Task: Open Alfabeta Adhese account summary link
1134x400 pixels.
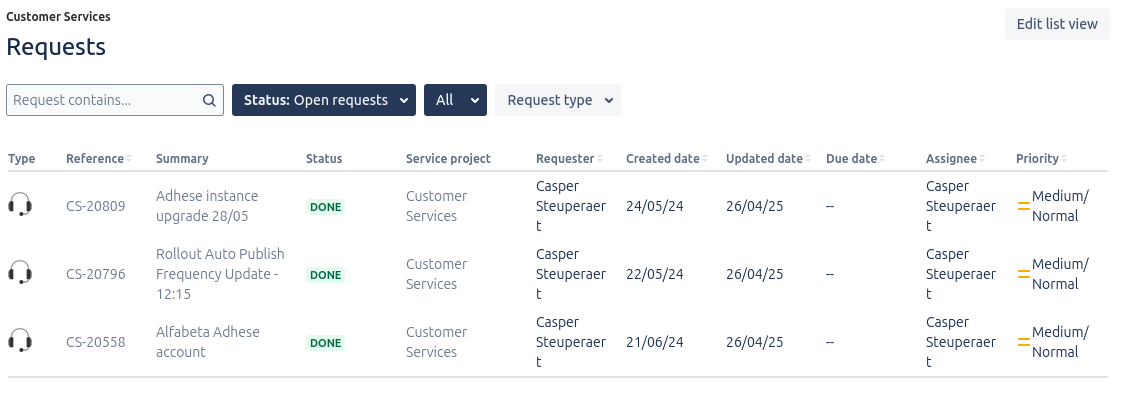Action: point(208,341)
